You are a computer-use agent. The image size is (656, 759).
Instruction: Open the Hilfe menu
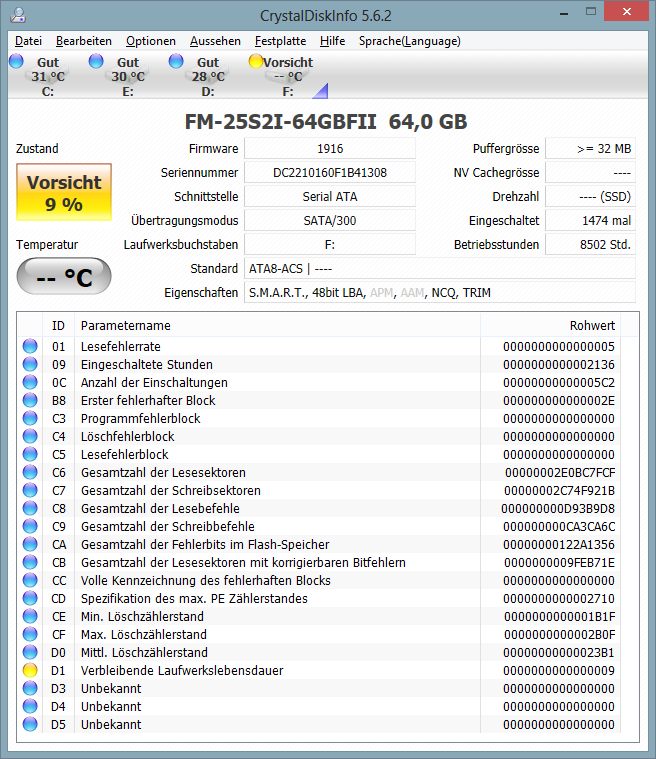coord(332,41)
